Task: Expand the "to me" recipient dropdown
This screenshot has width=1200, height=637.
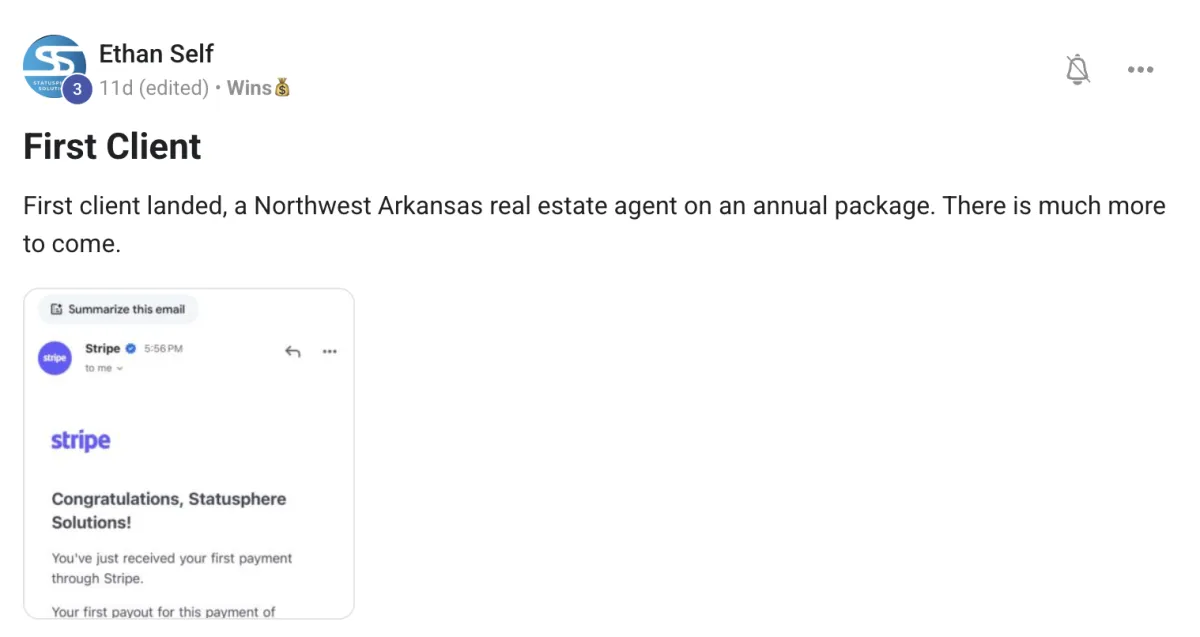Action: click(104, 368)
